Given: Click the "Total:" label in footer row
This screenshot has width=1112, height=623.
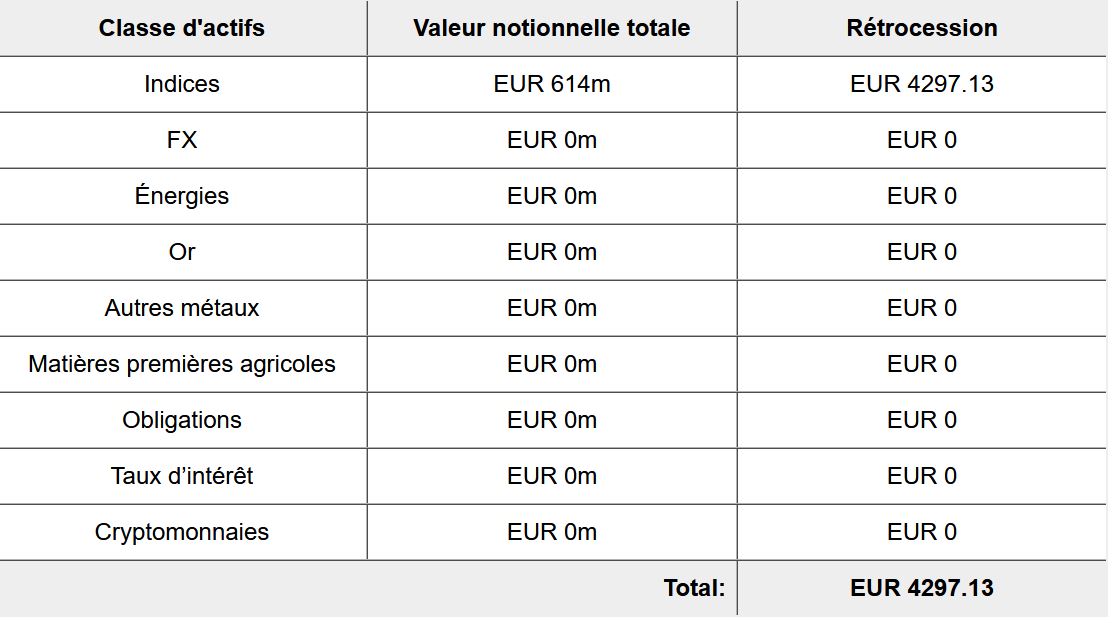Looking at the screenshot, I should pos(694,588).
